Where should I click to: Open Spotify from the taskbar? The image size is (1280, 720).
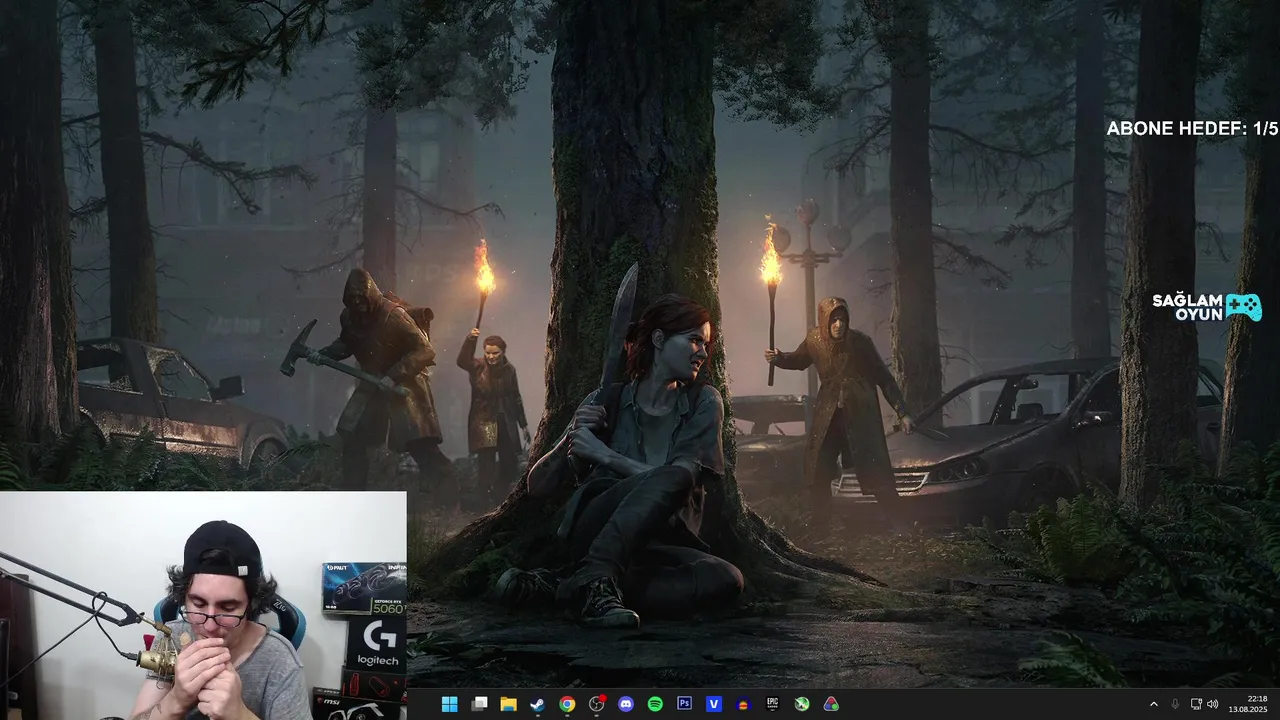(x=655, y=704)
